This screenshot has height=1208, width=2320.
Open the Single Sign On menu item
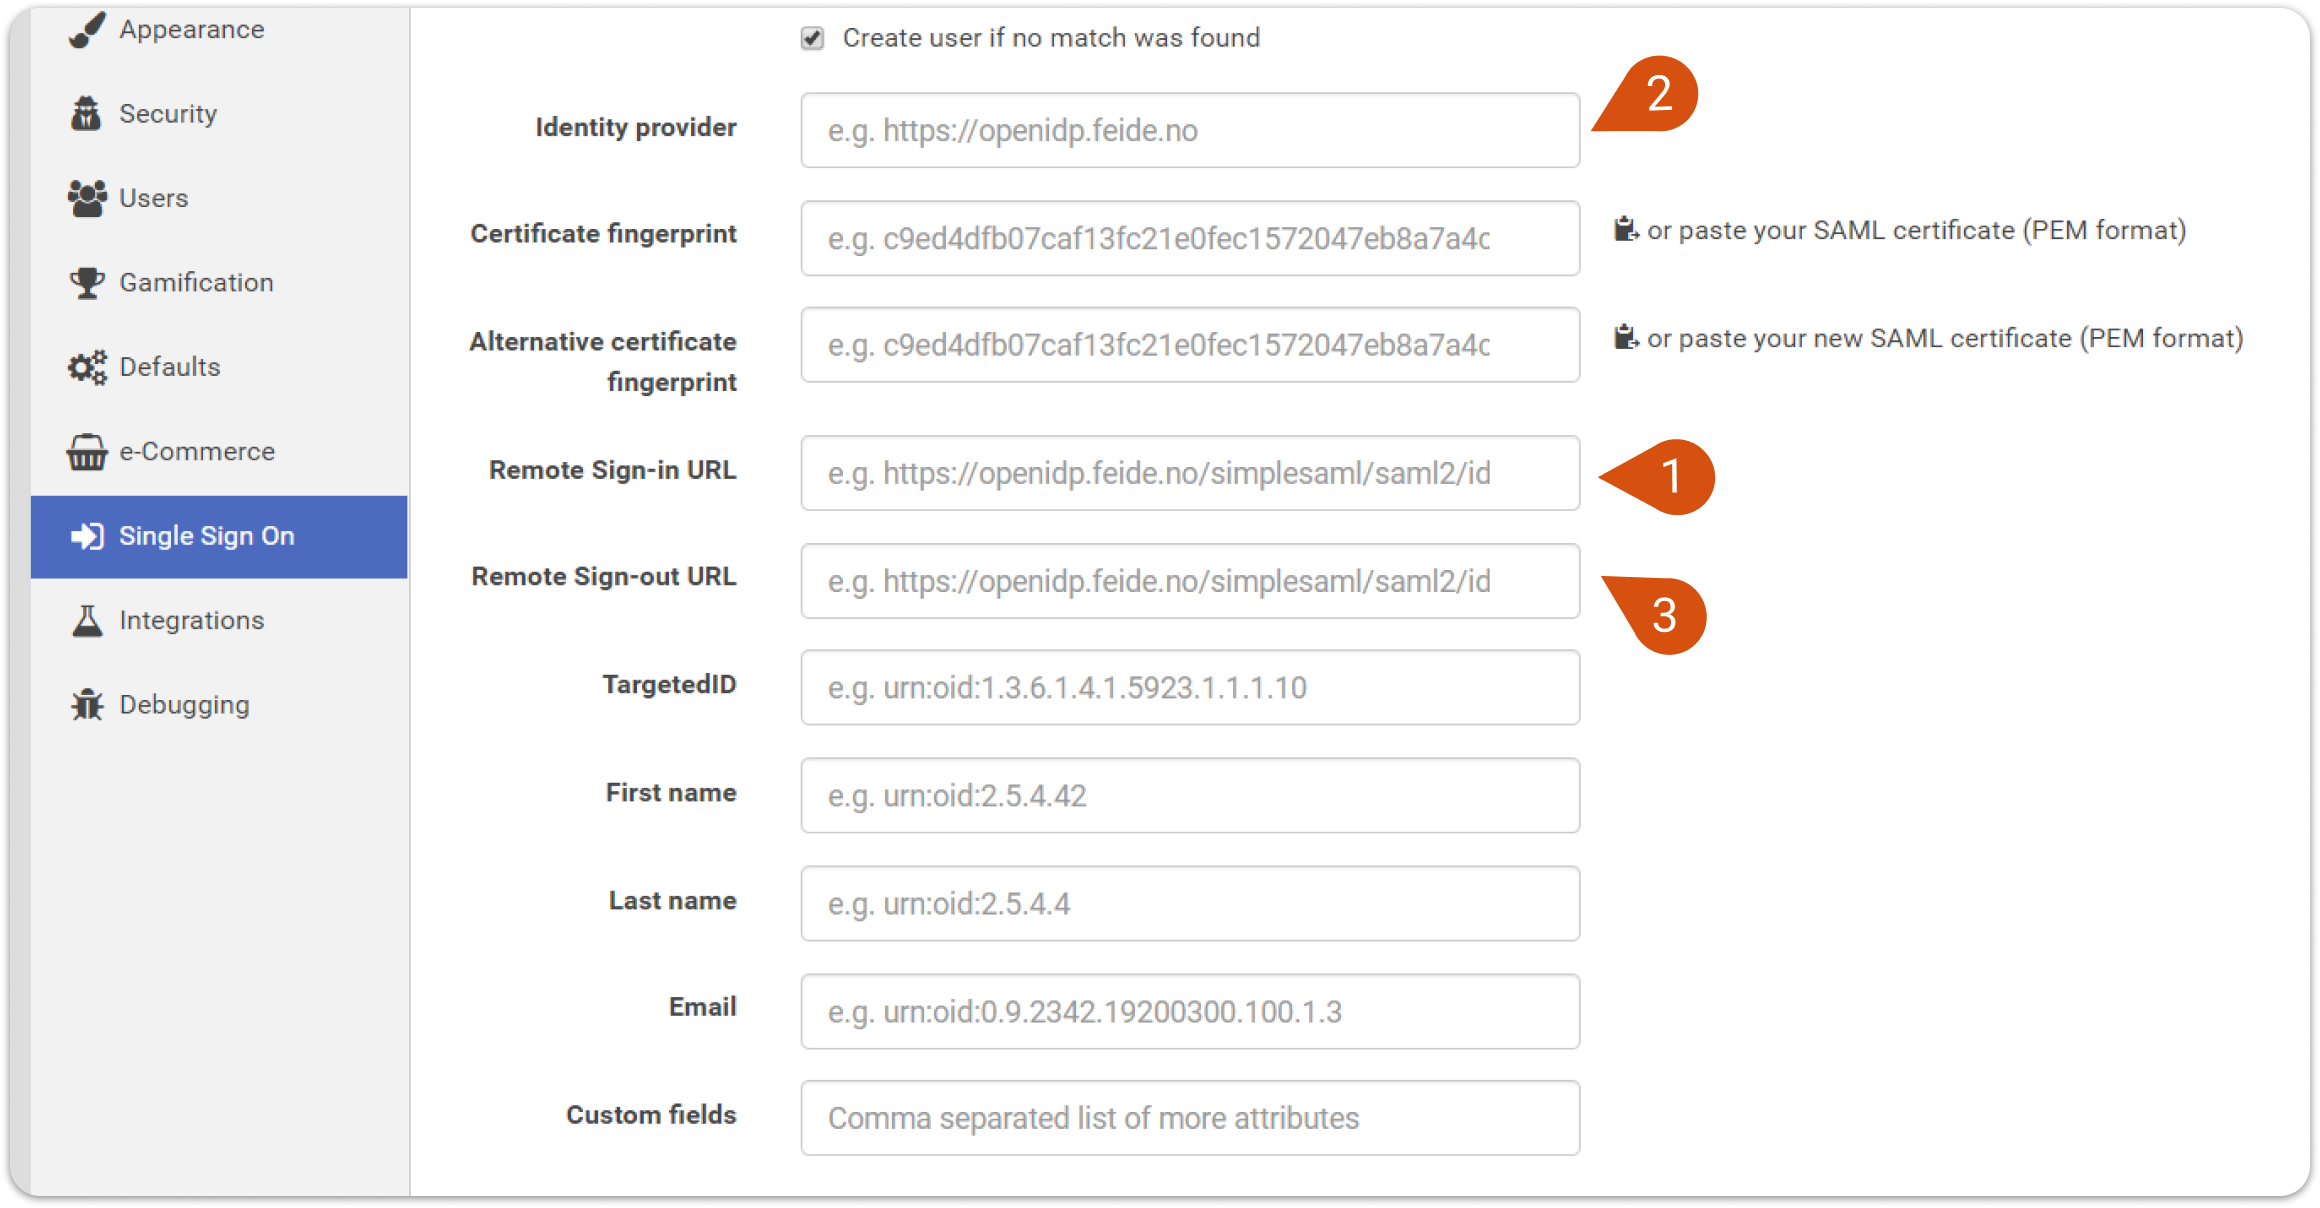tap(219, 537)
